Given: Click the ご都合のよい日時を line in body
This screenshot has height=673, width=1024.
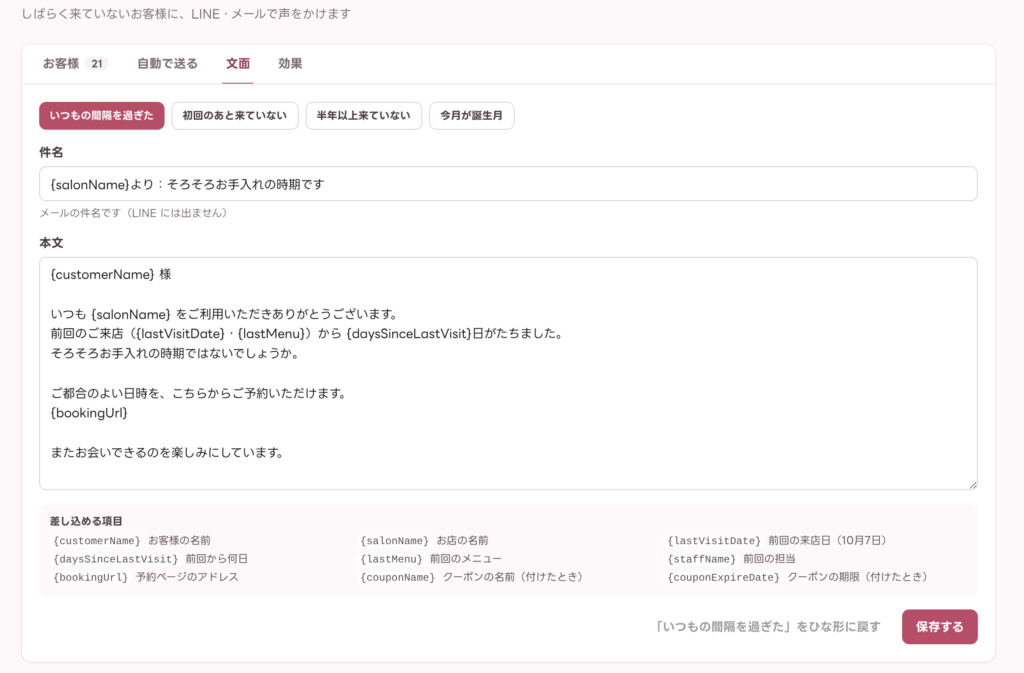Looking at the screenshot, I should click(199, 394).
